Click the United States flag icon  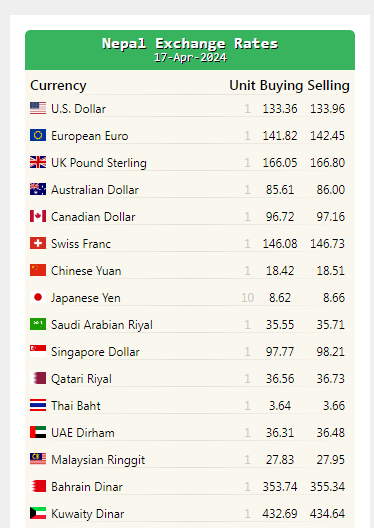38,108
